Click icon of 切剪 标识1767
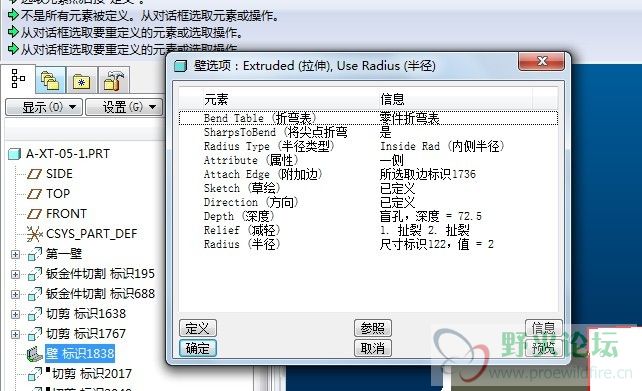This screenshot has height=391, width=642. 35,334
